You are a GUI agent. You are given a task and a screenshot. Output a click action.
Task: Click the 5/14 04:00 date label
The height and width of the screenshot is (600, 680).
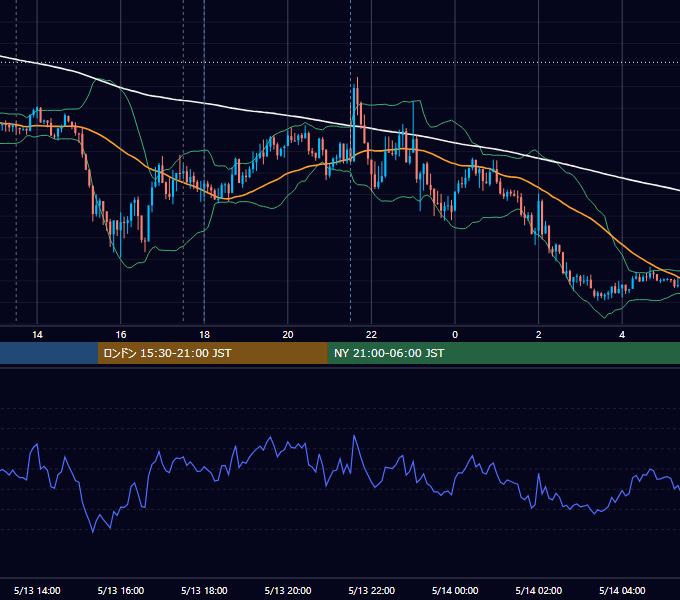point(622,590)
